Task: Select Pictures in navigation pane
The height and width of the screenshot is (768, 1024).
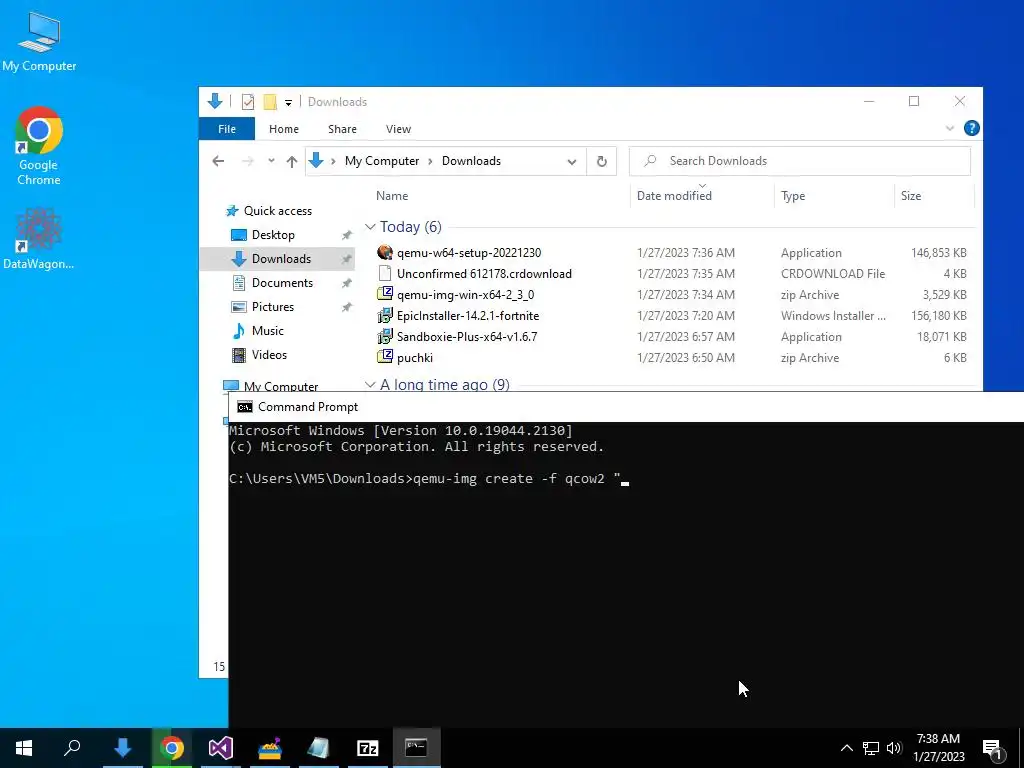Action: 273,307
